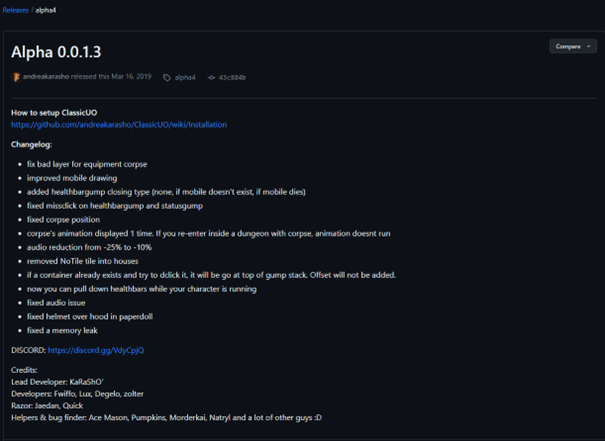Image resolution: width=605 pixels, height=441 pixels.
Task: Click 'Helpers & bug finder' credits line
Action: pos(166,417)
